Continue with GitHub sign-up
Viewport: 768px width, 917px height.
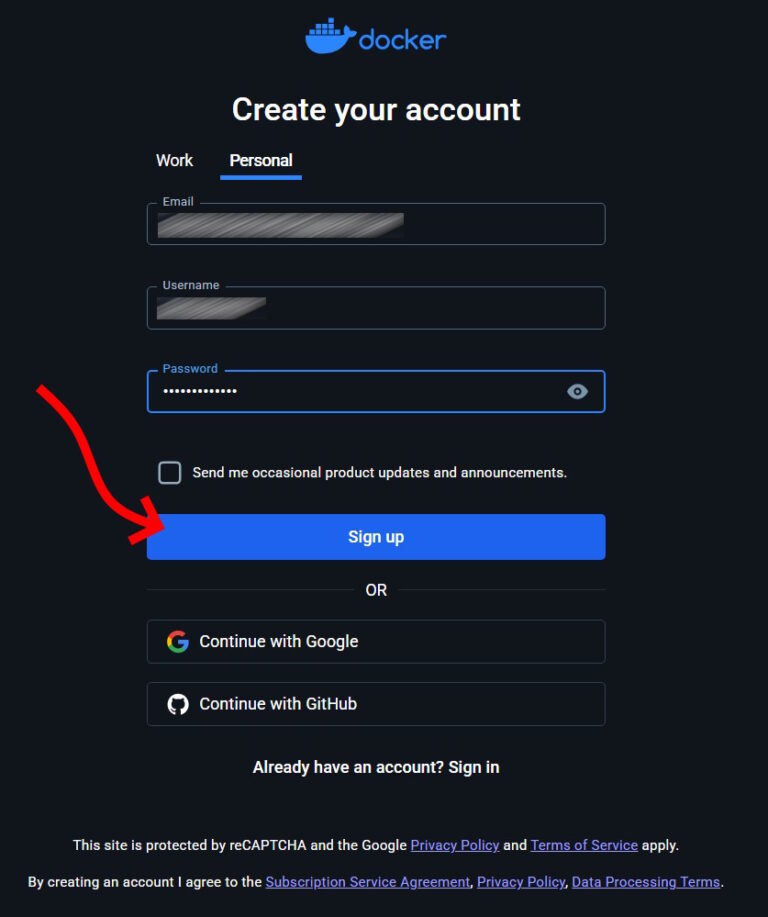pos(376,704)
